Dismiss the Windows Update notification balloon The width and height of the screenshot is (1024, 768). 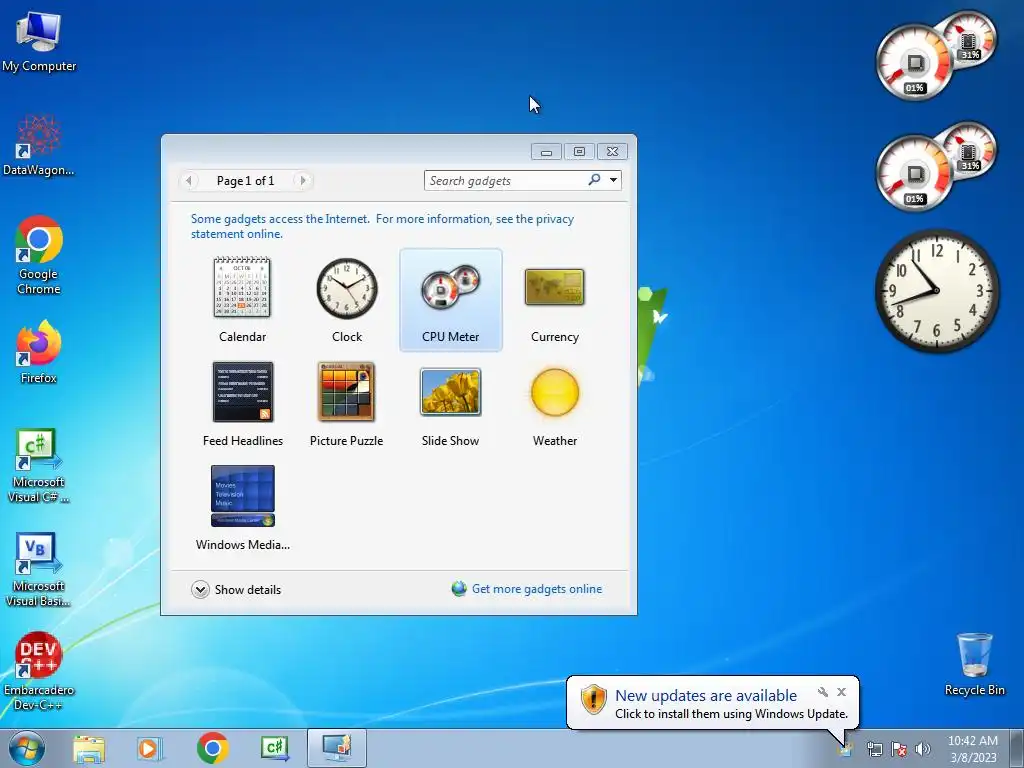[x=841, y=692]
